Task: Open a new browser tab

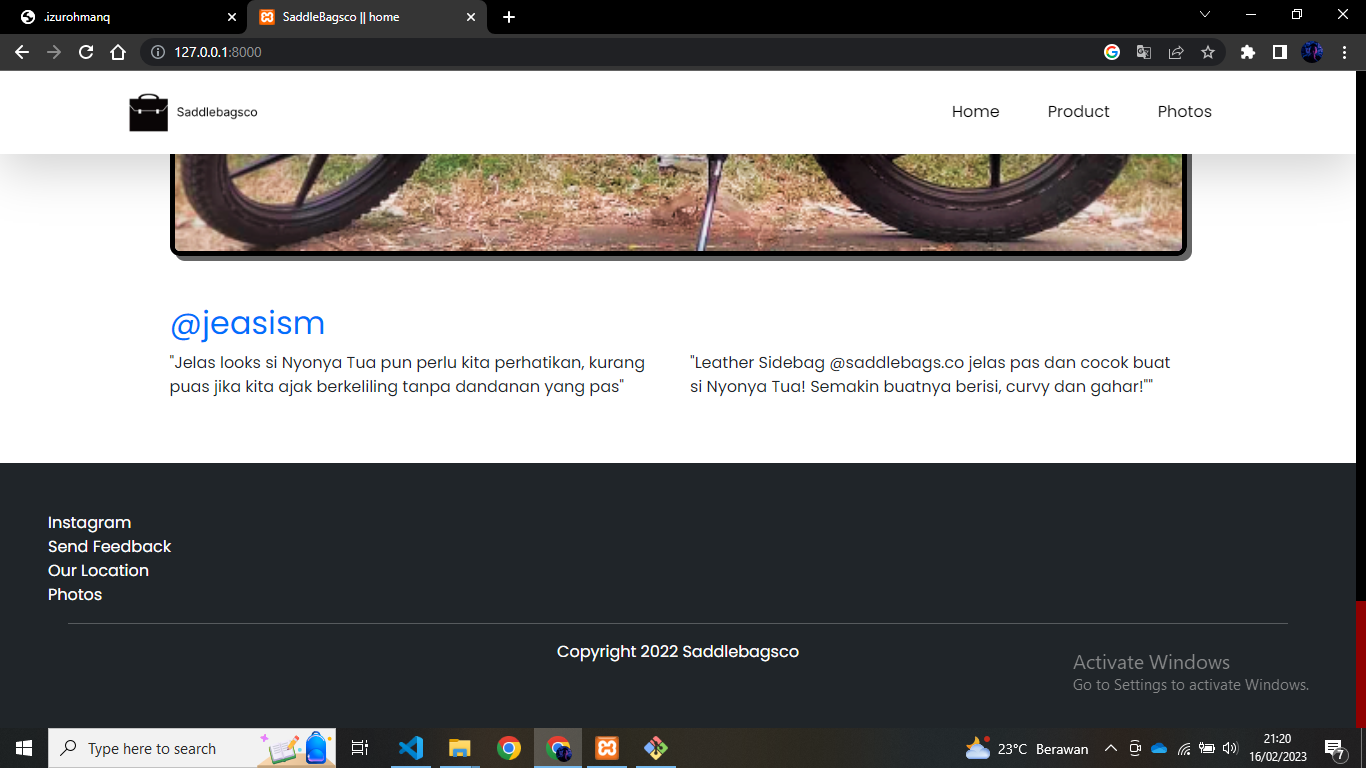Action: tap(509, 17)
